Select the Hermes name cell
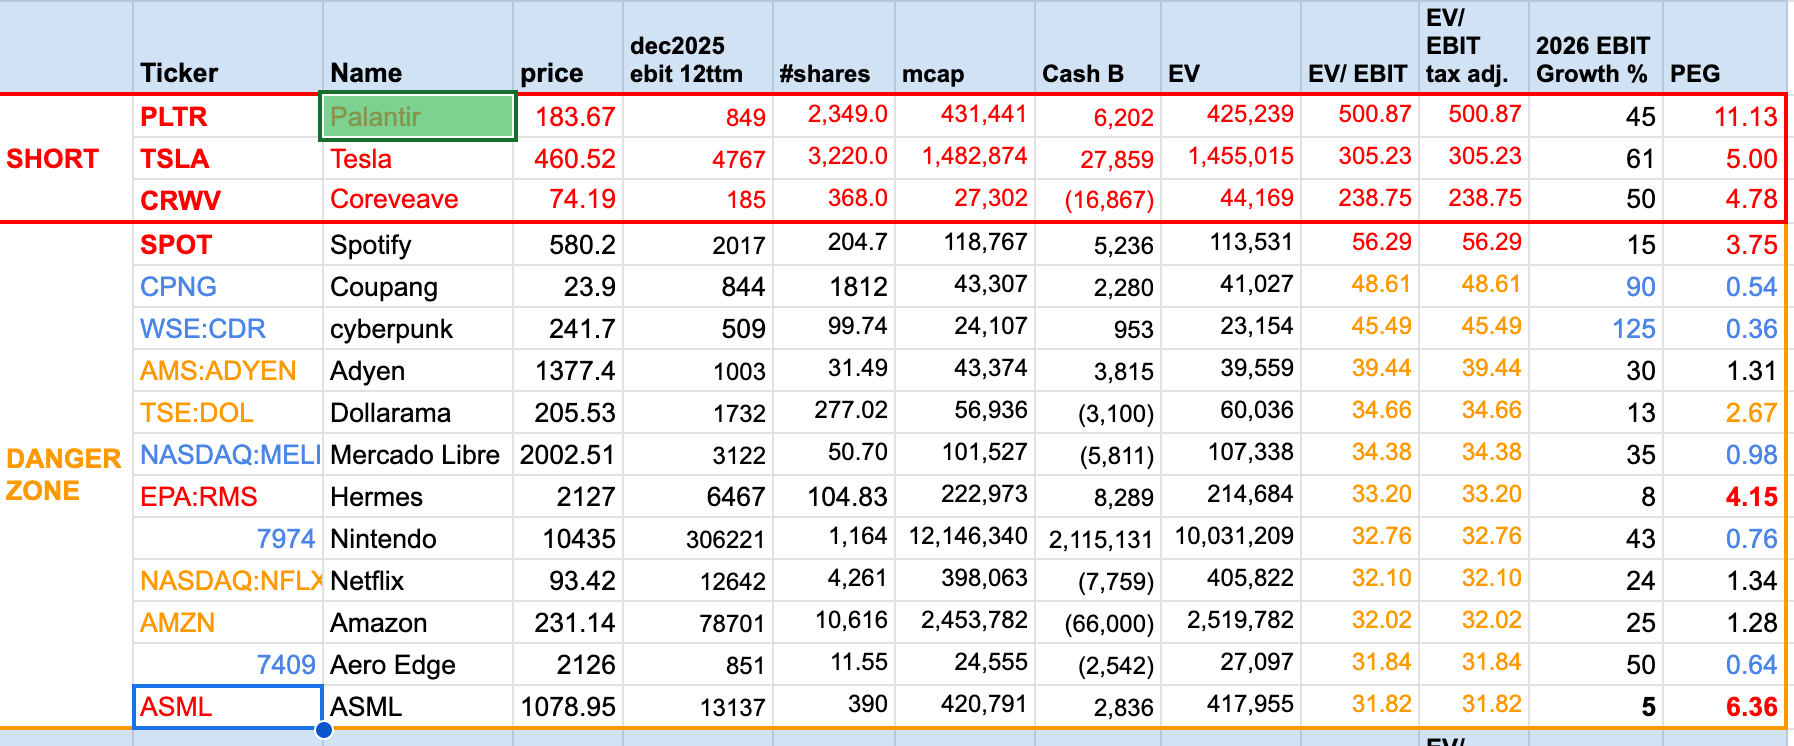Viewport: 1794px width, 746px height. tap(418, 497)
